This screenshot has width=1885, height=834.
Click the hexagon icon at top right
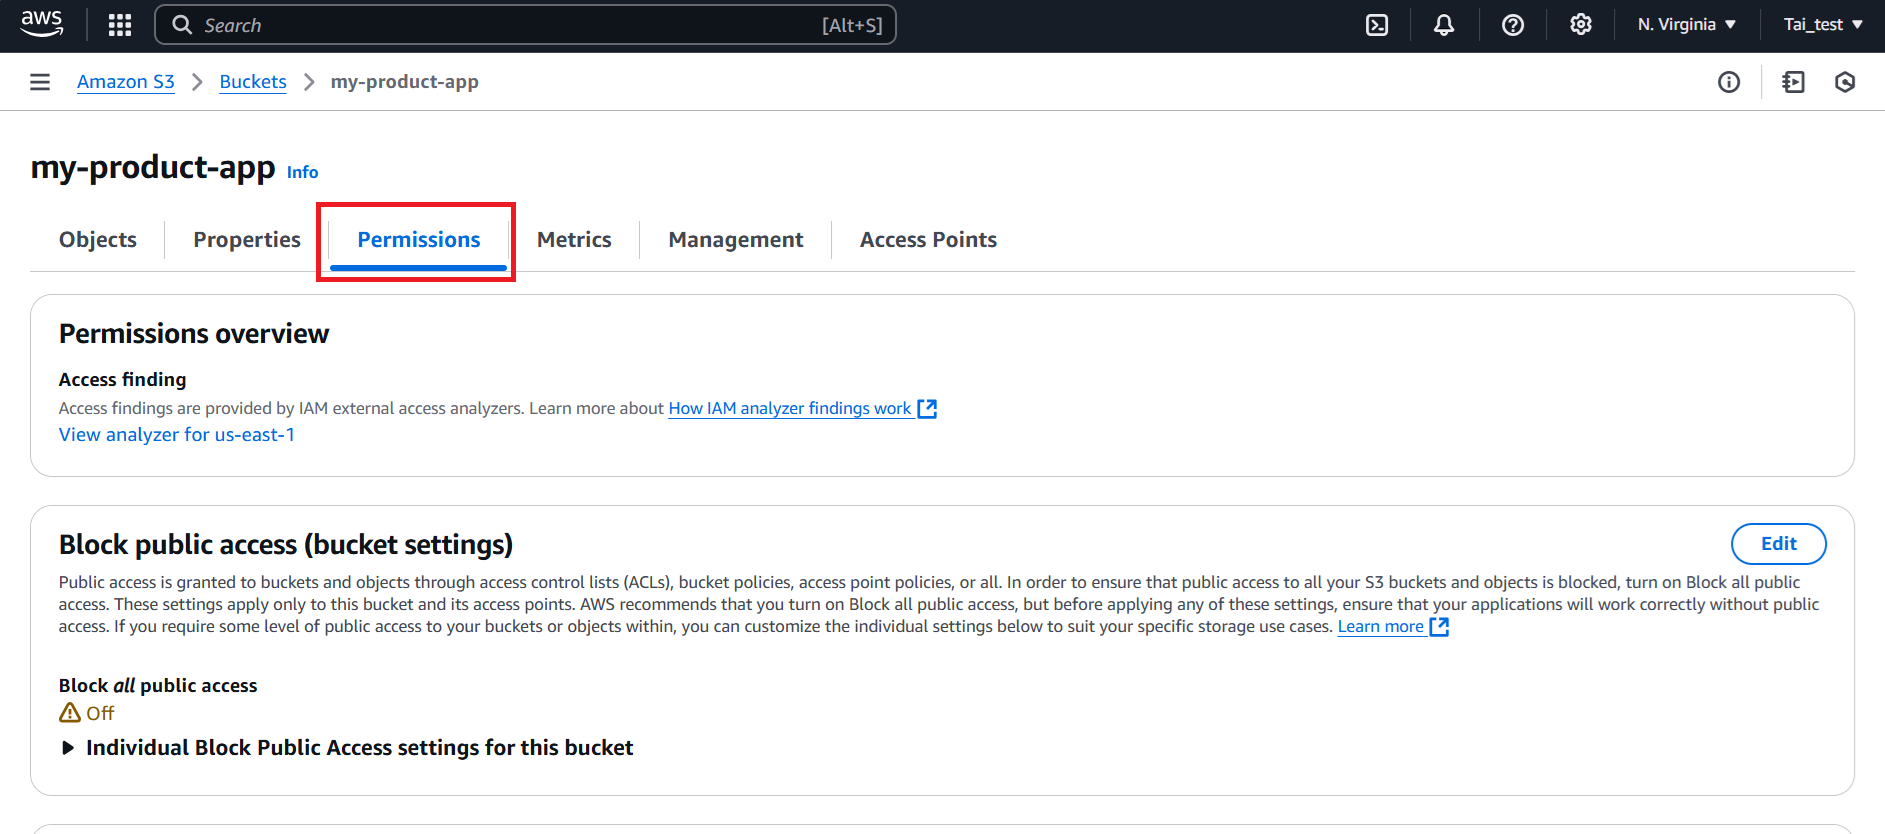pos(1845,82)
